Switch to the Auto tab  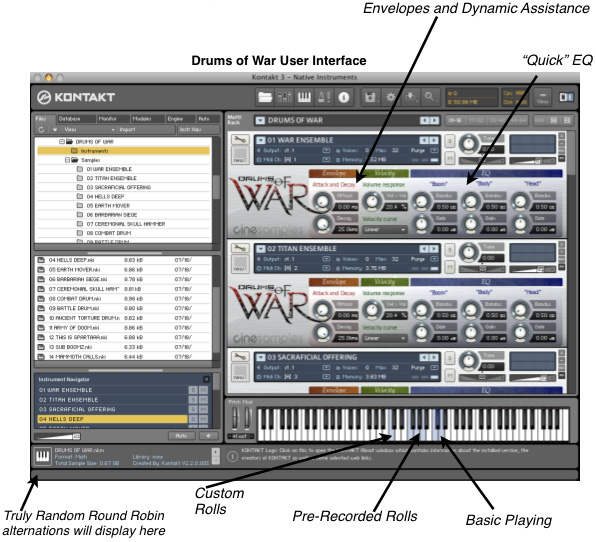208,119
